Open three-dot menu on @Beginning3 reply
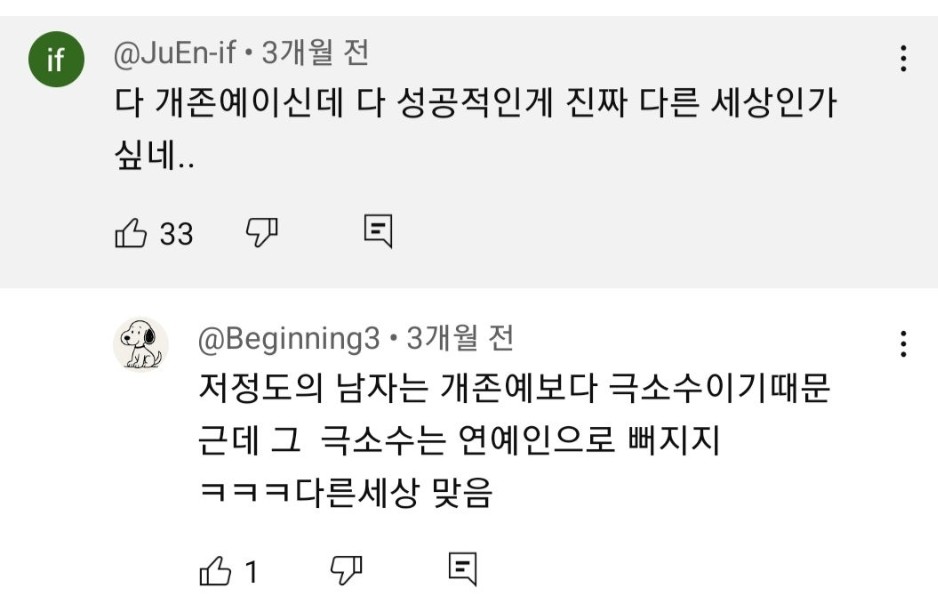938x603 pixels. click(x=903, y=343)
